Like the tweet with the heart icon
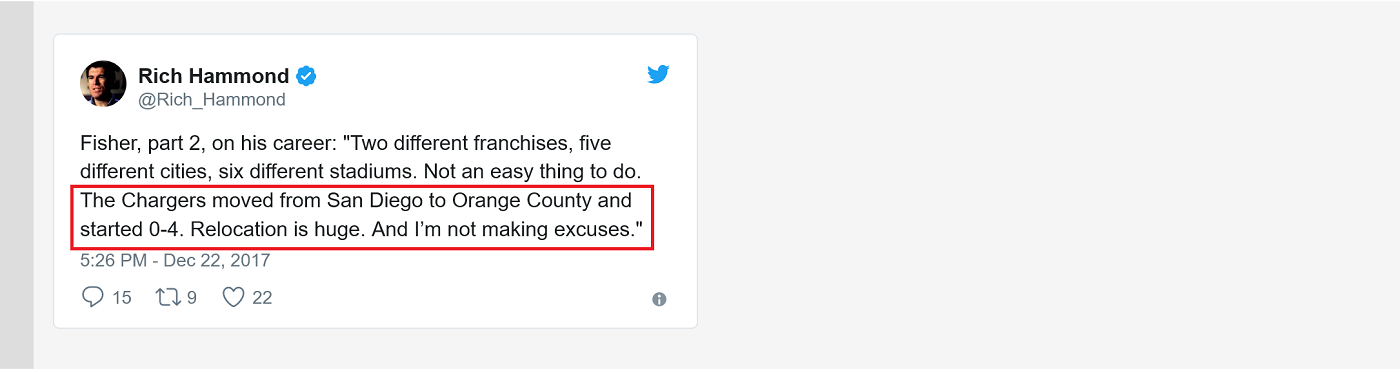This screenshot has width=1400, height=372. click(x=233, y=297)
